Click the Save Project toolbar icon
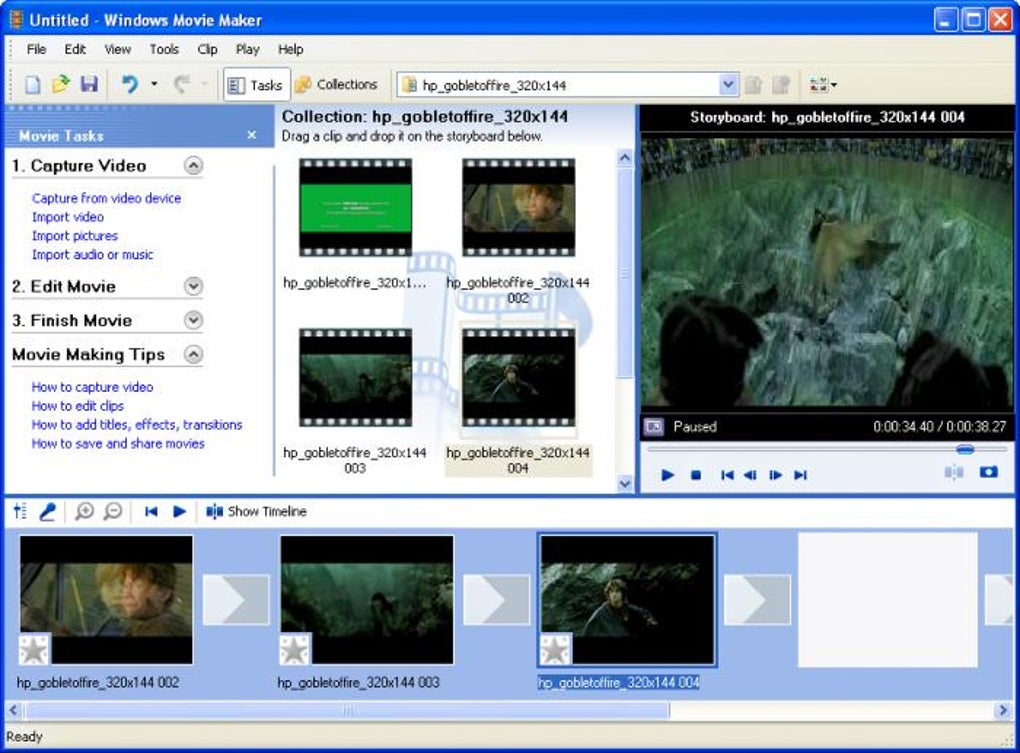 point(89,85)
